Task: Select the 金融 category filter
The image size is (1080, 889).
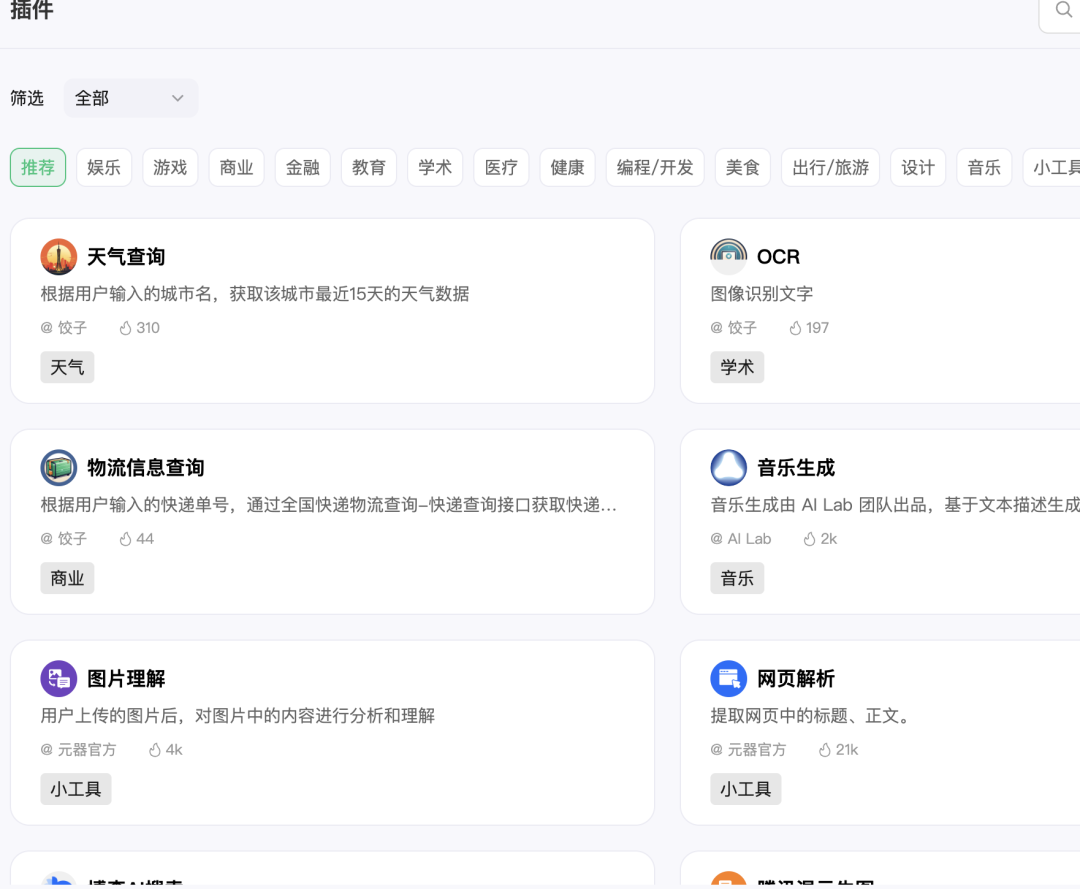Action: 302,167
